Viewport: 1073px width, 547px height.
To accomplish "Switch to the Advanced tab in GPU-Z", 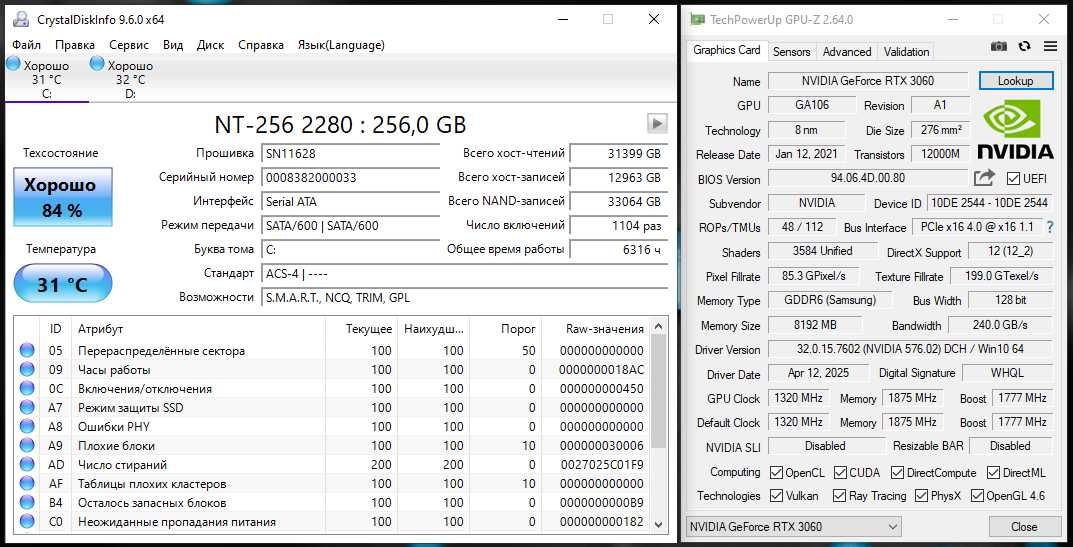I will [x=846, y=51].
